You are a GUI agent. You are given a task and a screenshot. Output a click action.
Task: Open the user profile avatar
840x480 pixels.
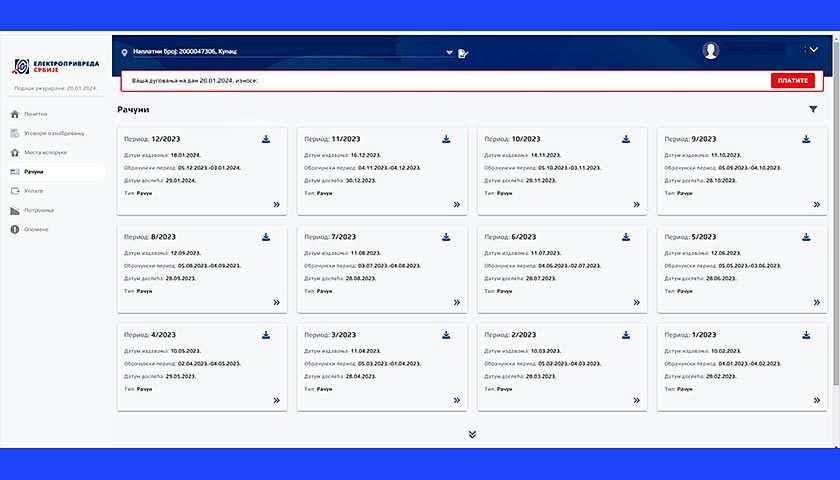coord(711,50)
